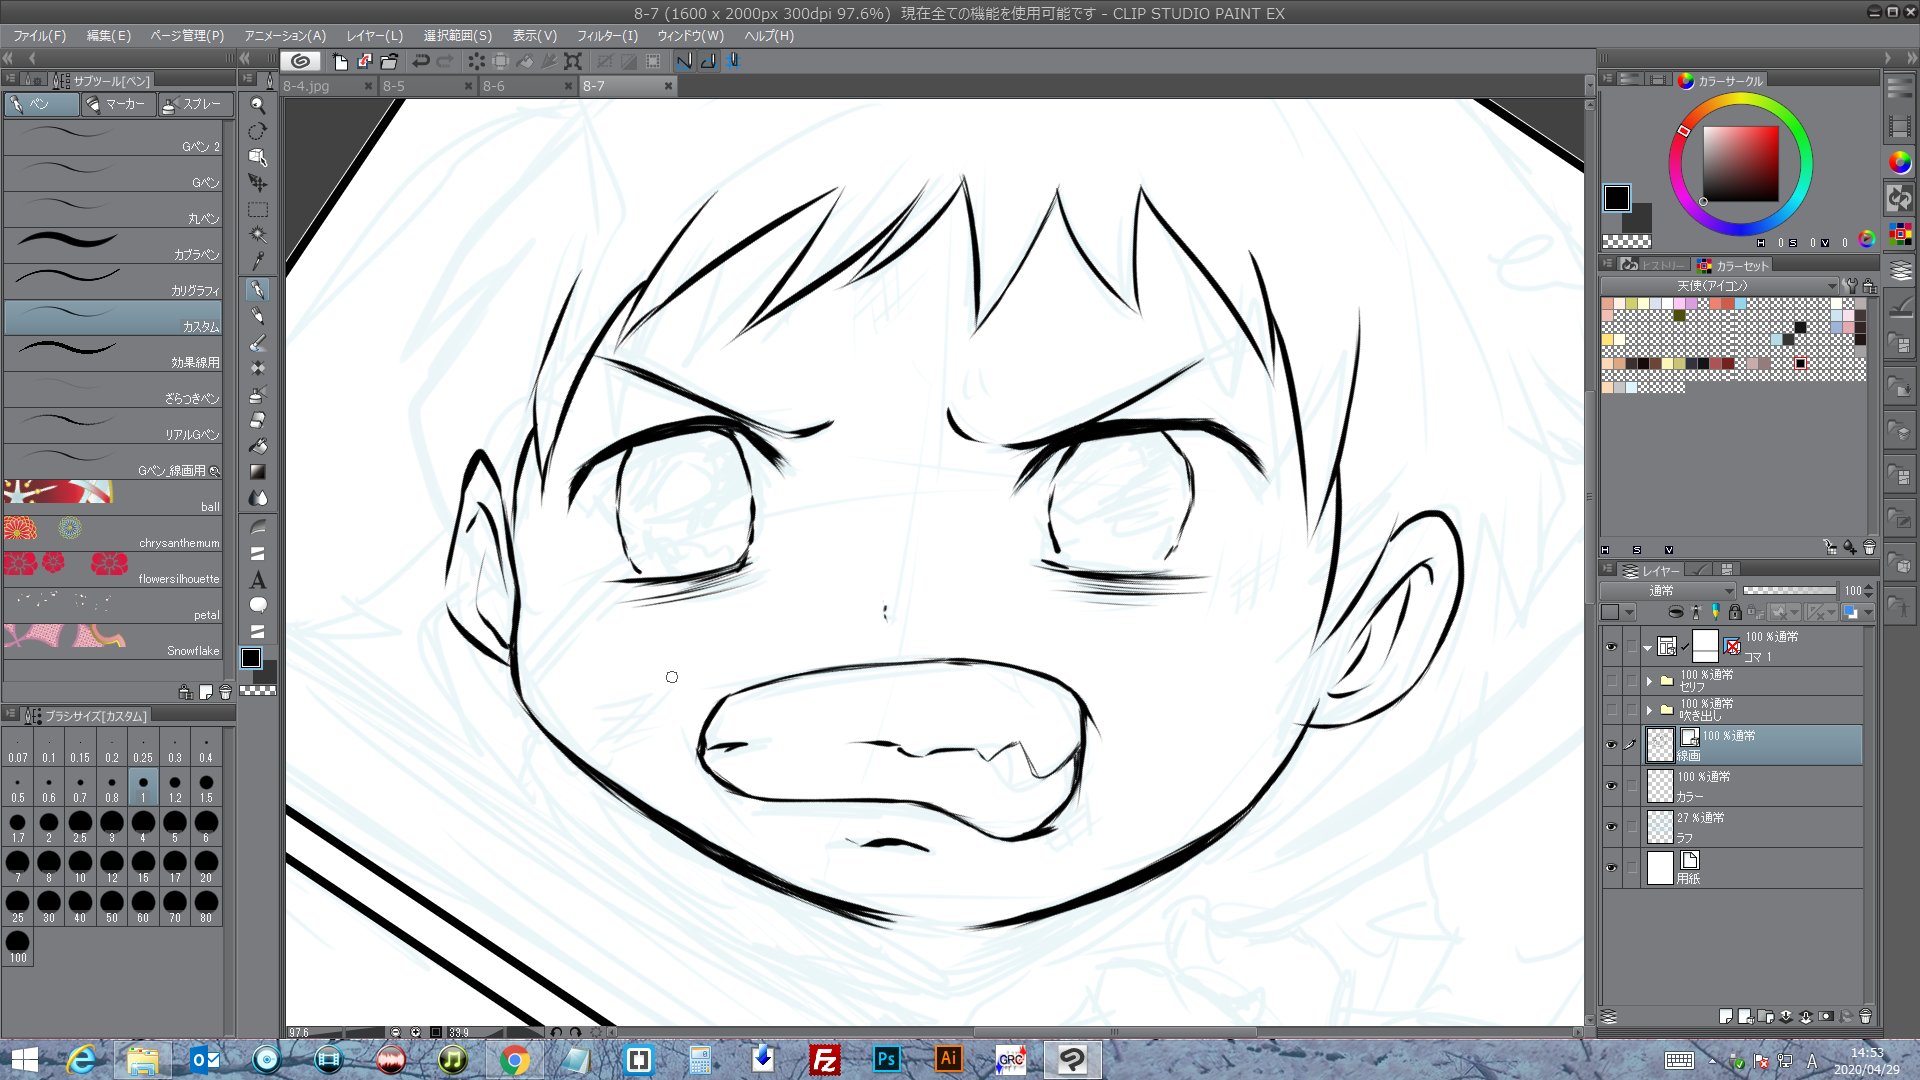
Task: Hide the ラフ layer via eye icon
Action: click(x=1611, y=827)
